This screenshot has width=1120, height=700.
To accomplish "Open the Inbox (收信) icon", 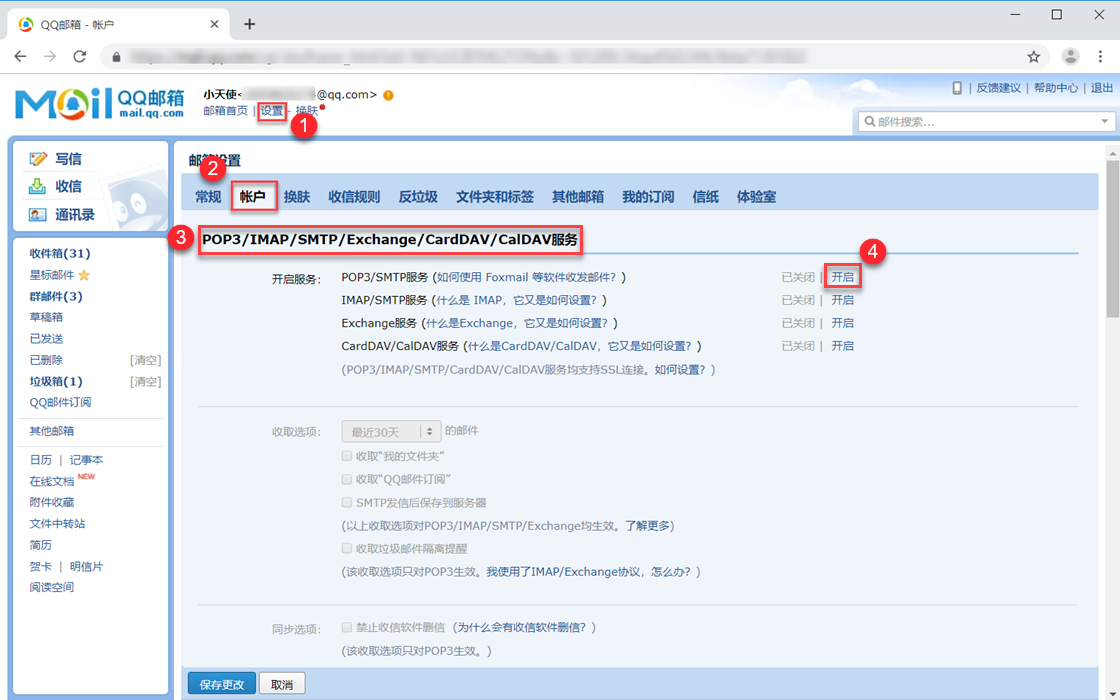I will pos(37,186).
